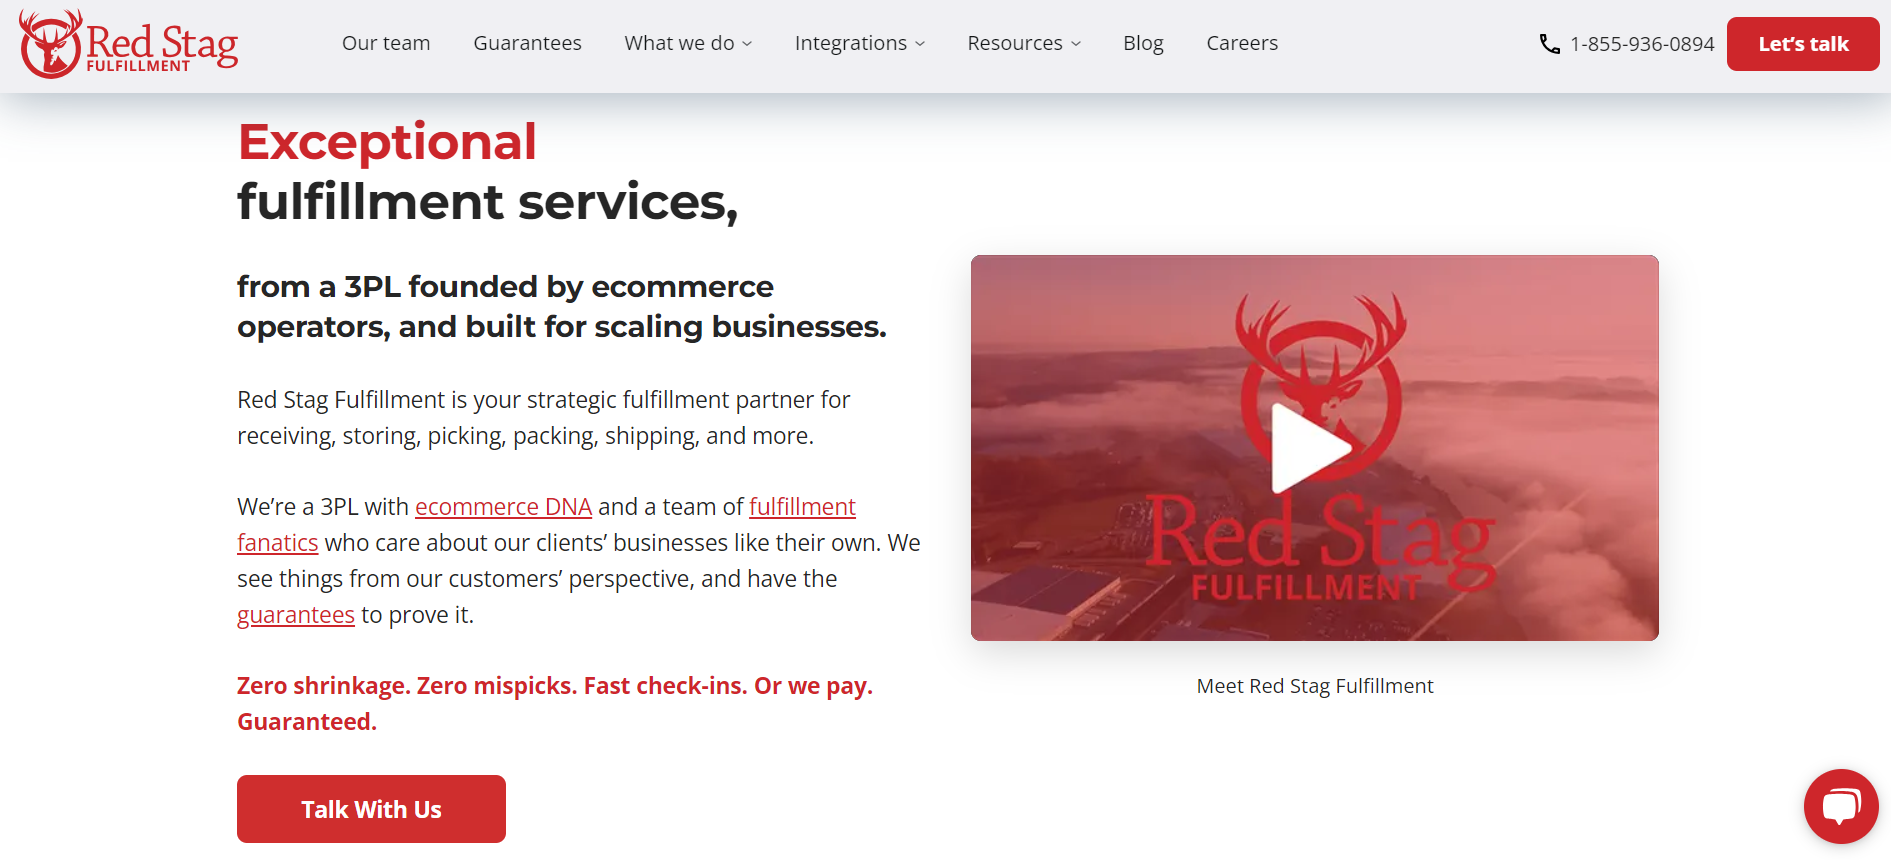The image size is (1891, 860).
Task: Click the Zero shrinkage guarantee text
Action: 555,704
